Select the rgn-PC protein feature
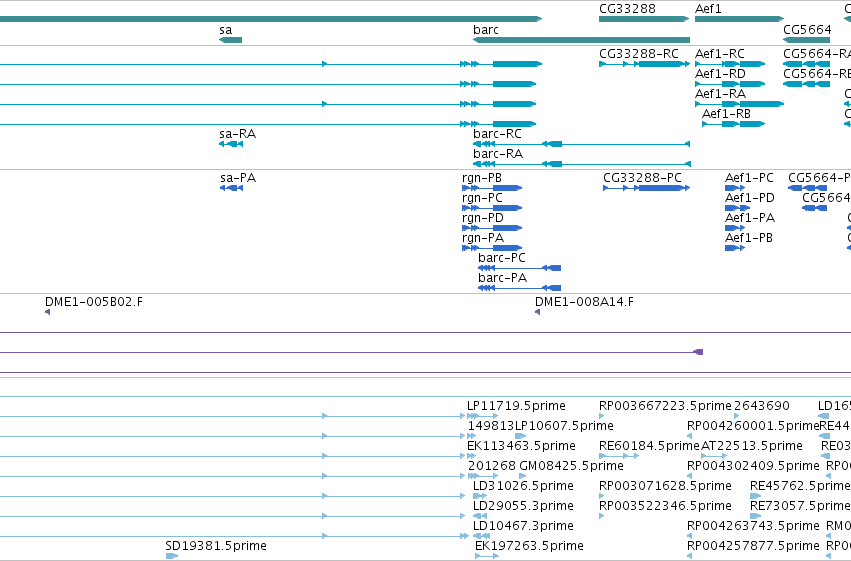 (x=492, y=208)
